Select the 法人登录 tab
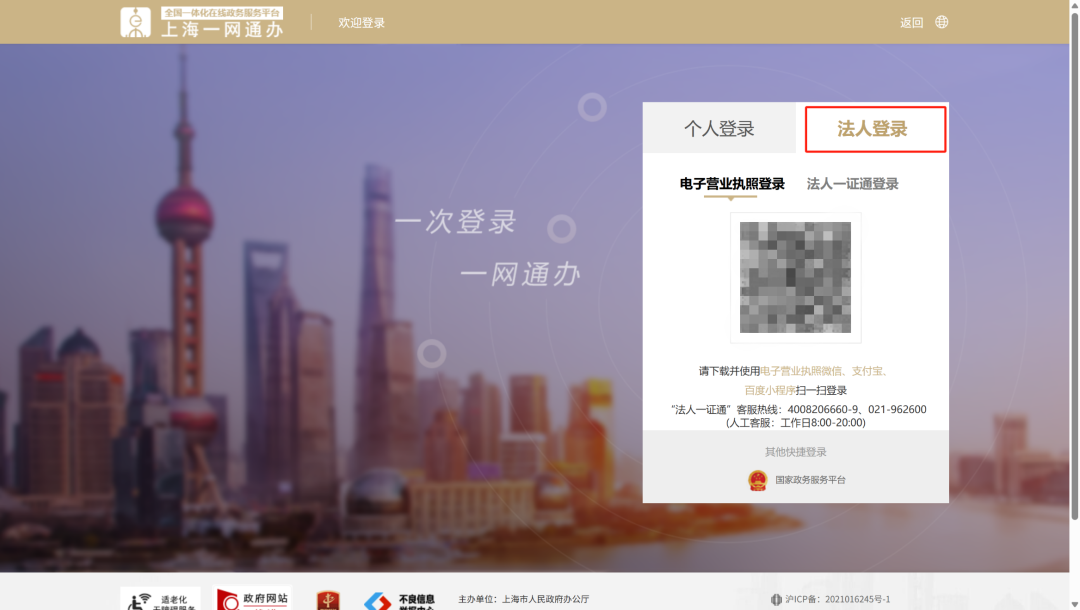 coord(872,129)
